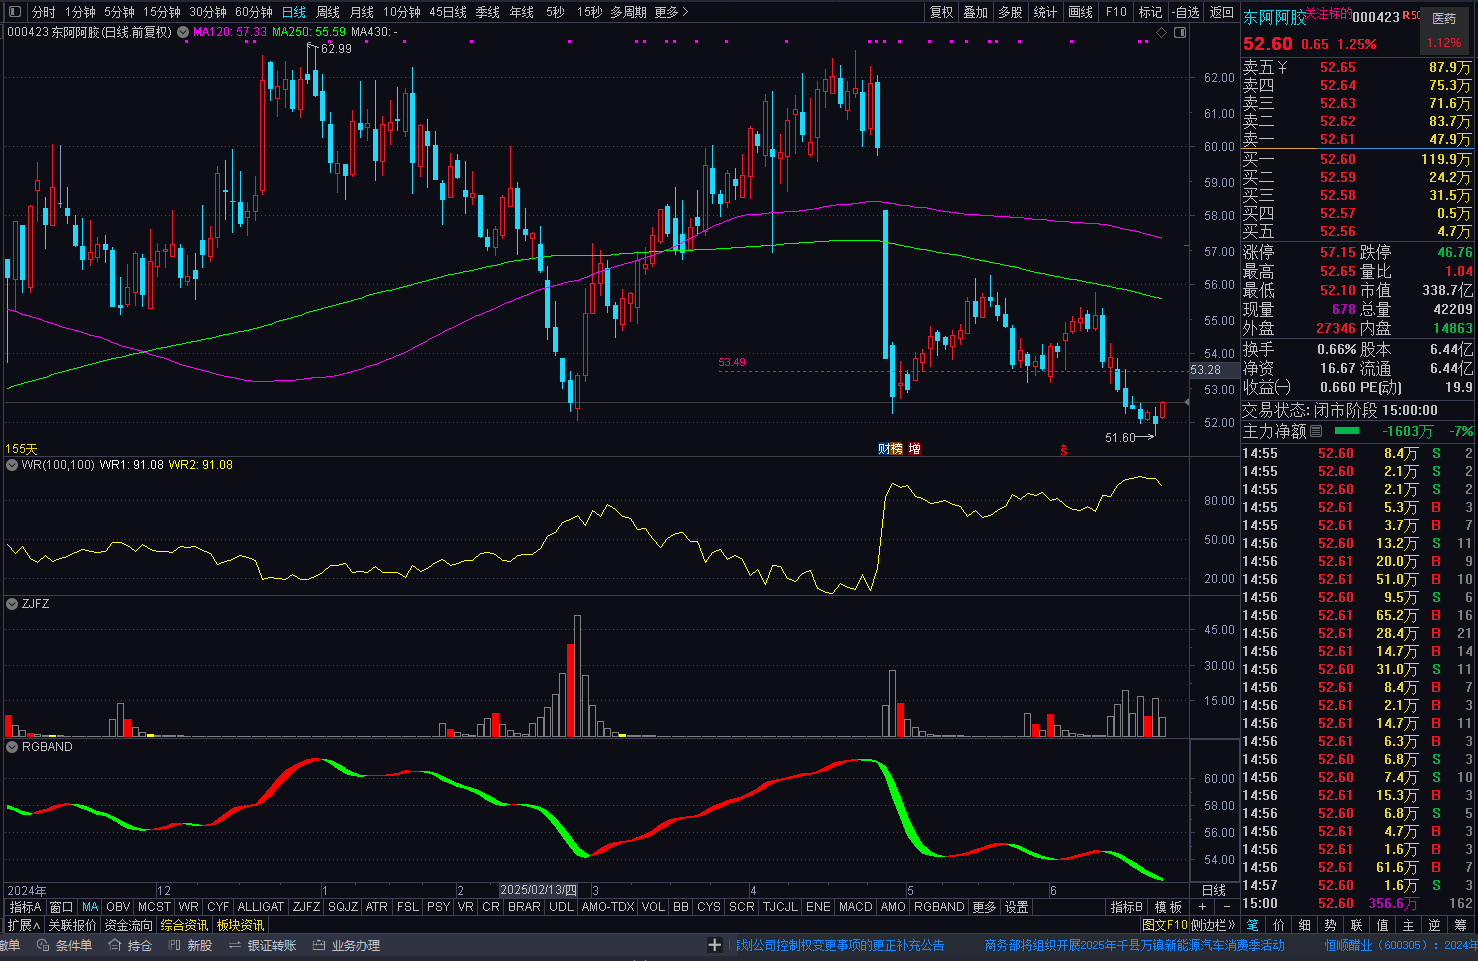Click the R marker next to stock code 000423
1478x961 pixels.
pyautogui.click(x=1406, y=16)
